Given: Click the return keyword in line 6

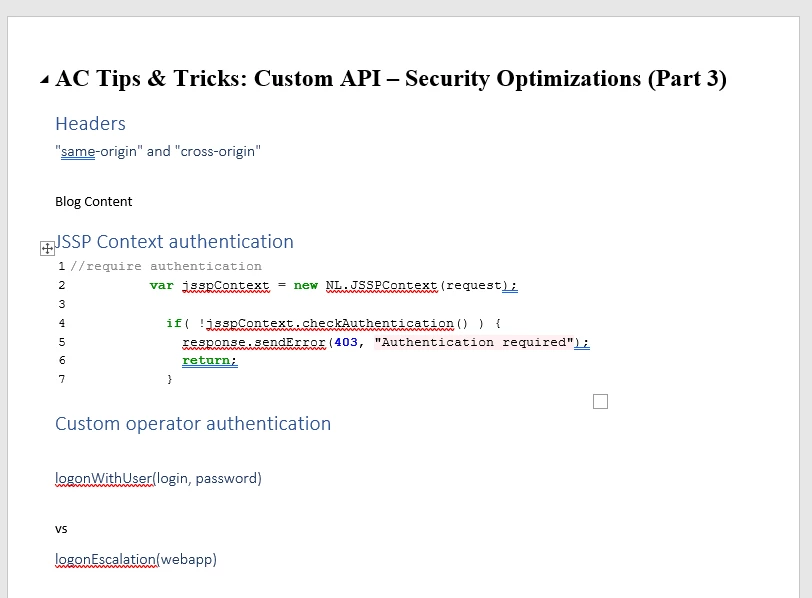Looking at the screenshot, I should 206,360.
